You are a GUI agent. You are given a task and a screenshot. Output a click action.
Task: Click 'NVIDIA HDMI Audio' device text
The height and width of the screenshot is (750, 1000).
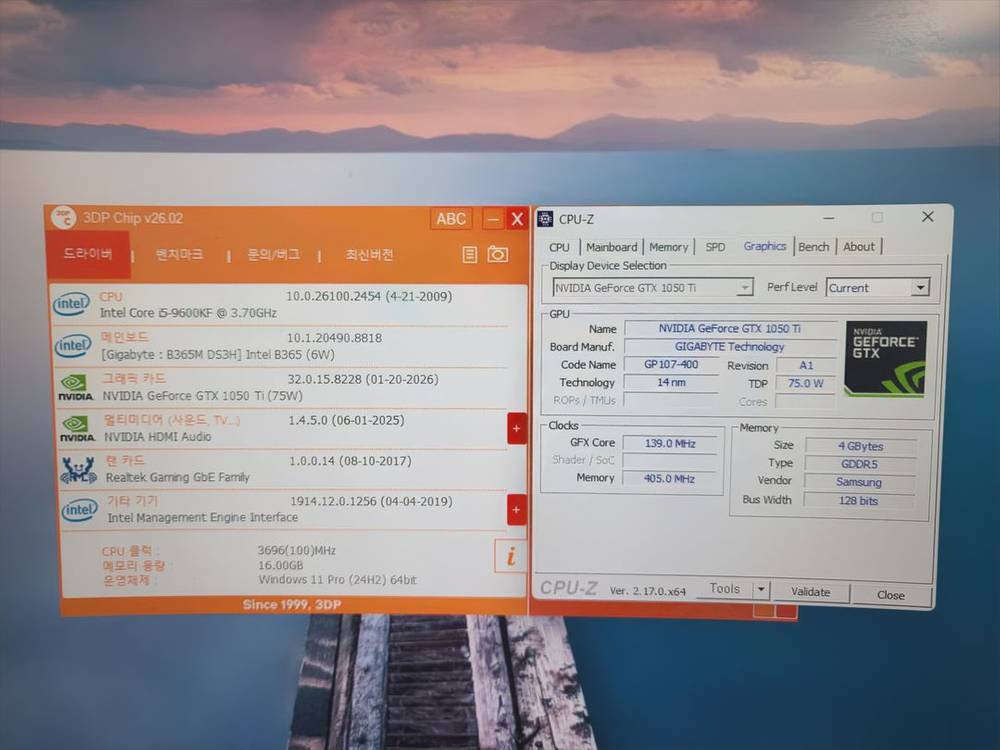158,437
